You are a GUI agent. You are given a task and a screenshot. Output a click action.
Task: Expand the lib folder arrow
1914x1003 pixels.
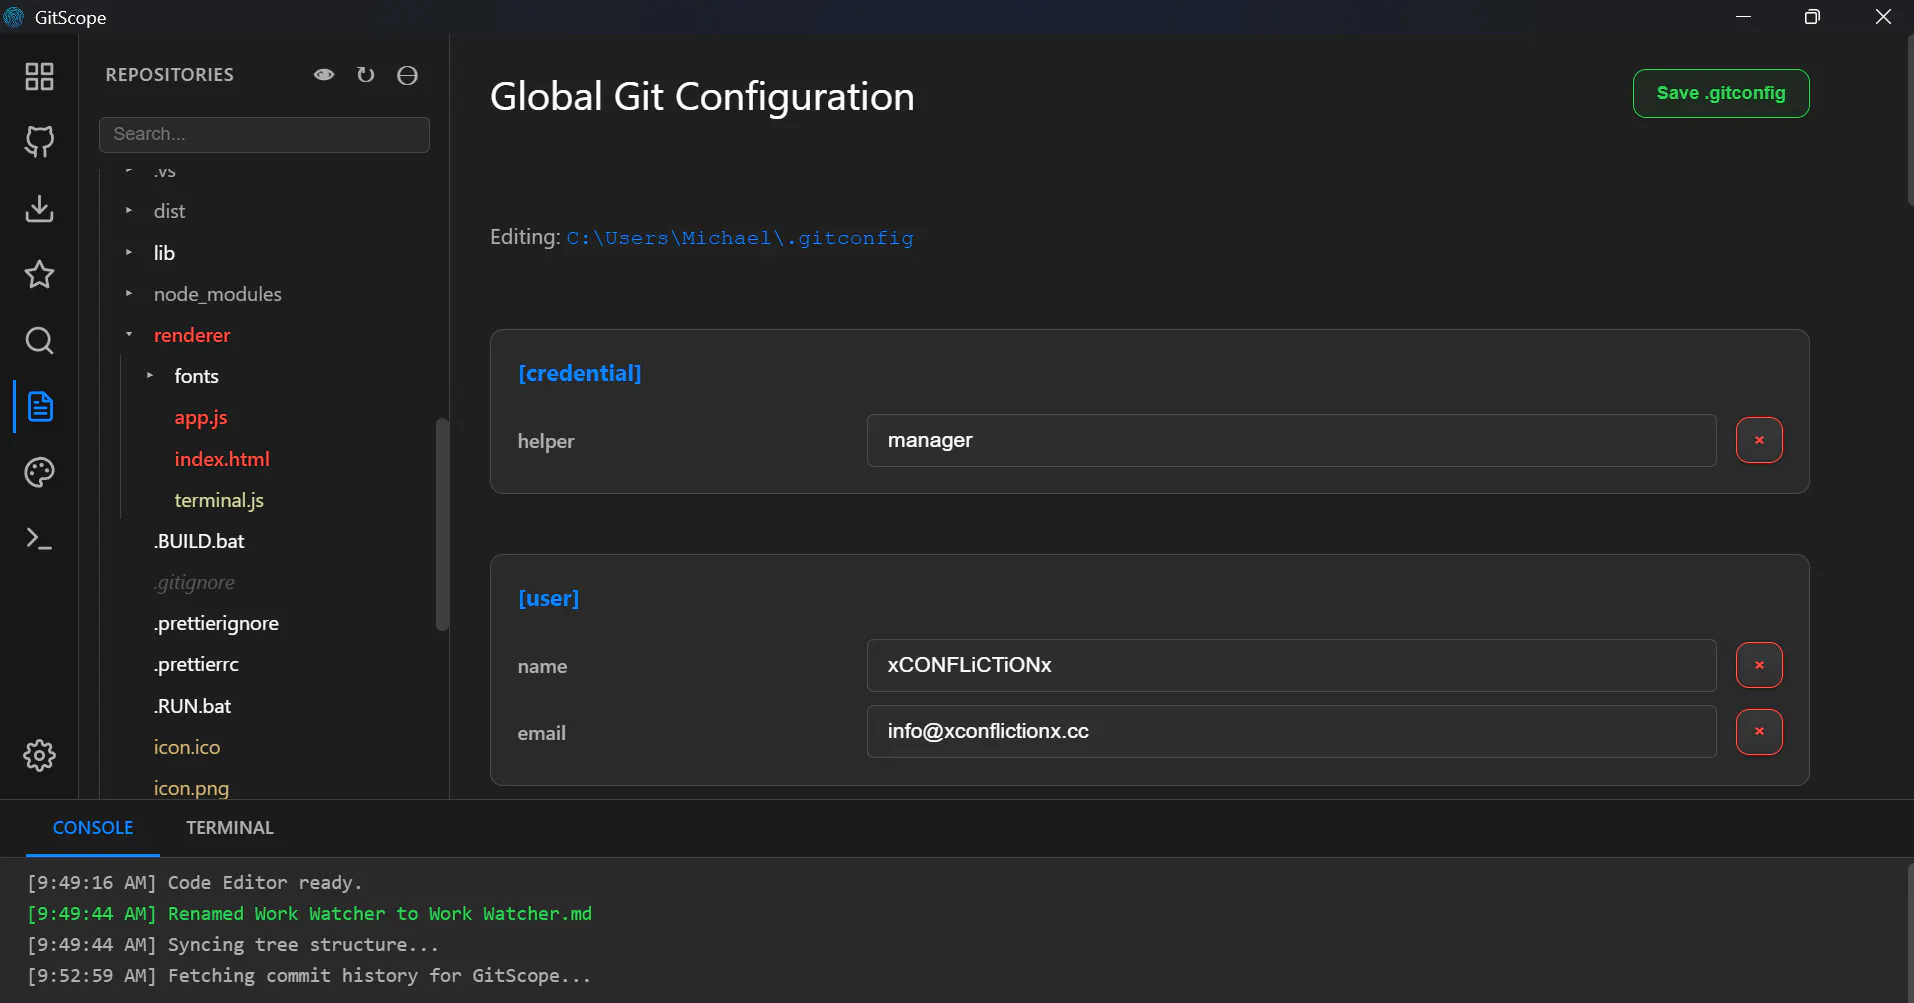129,253
